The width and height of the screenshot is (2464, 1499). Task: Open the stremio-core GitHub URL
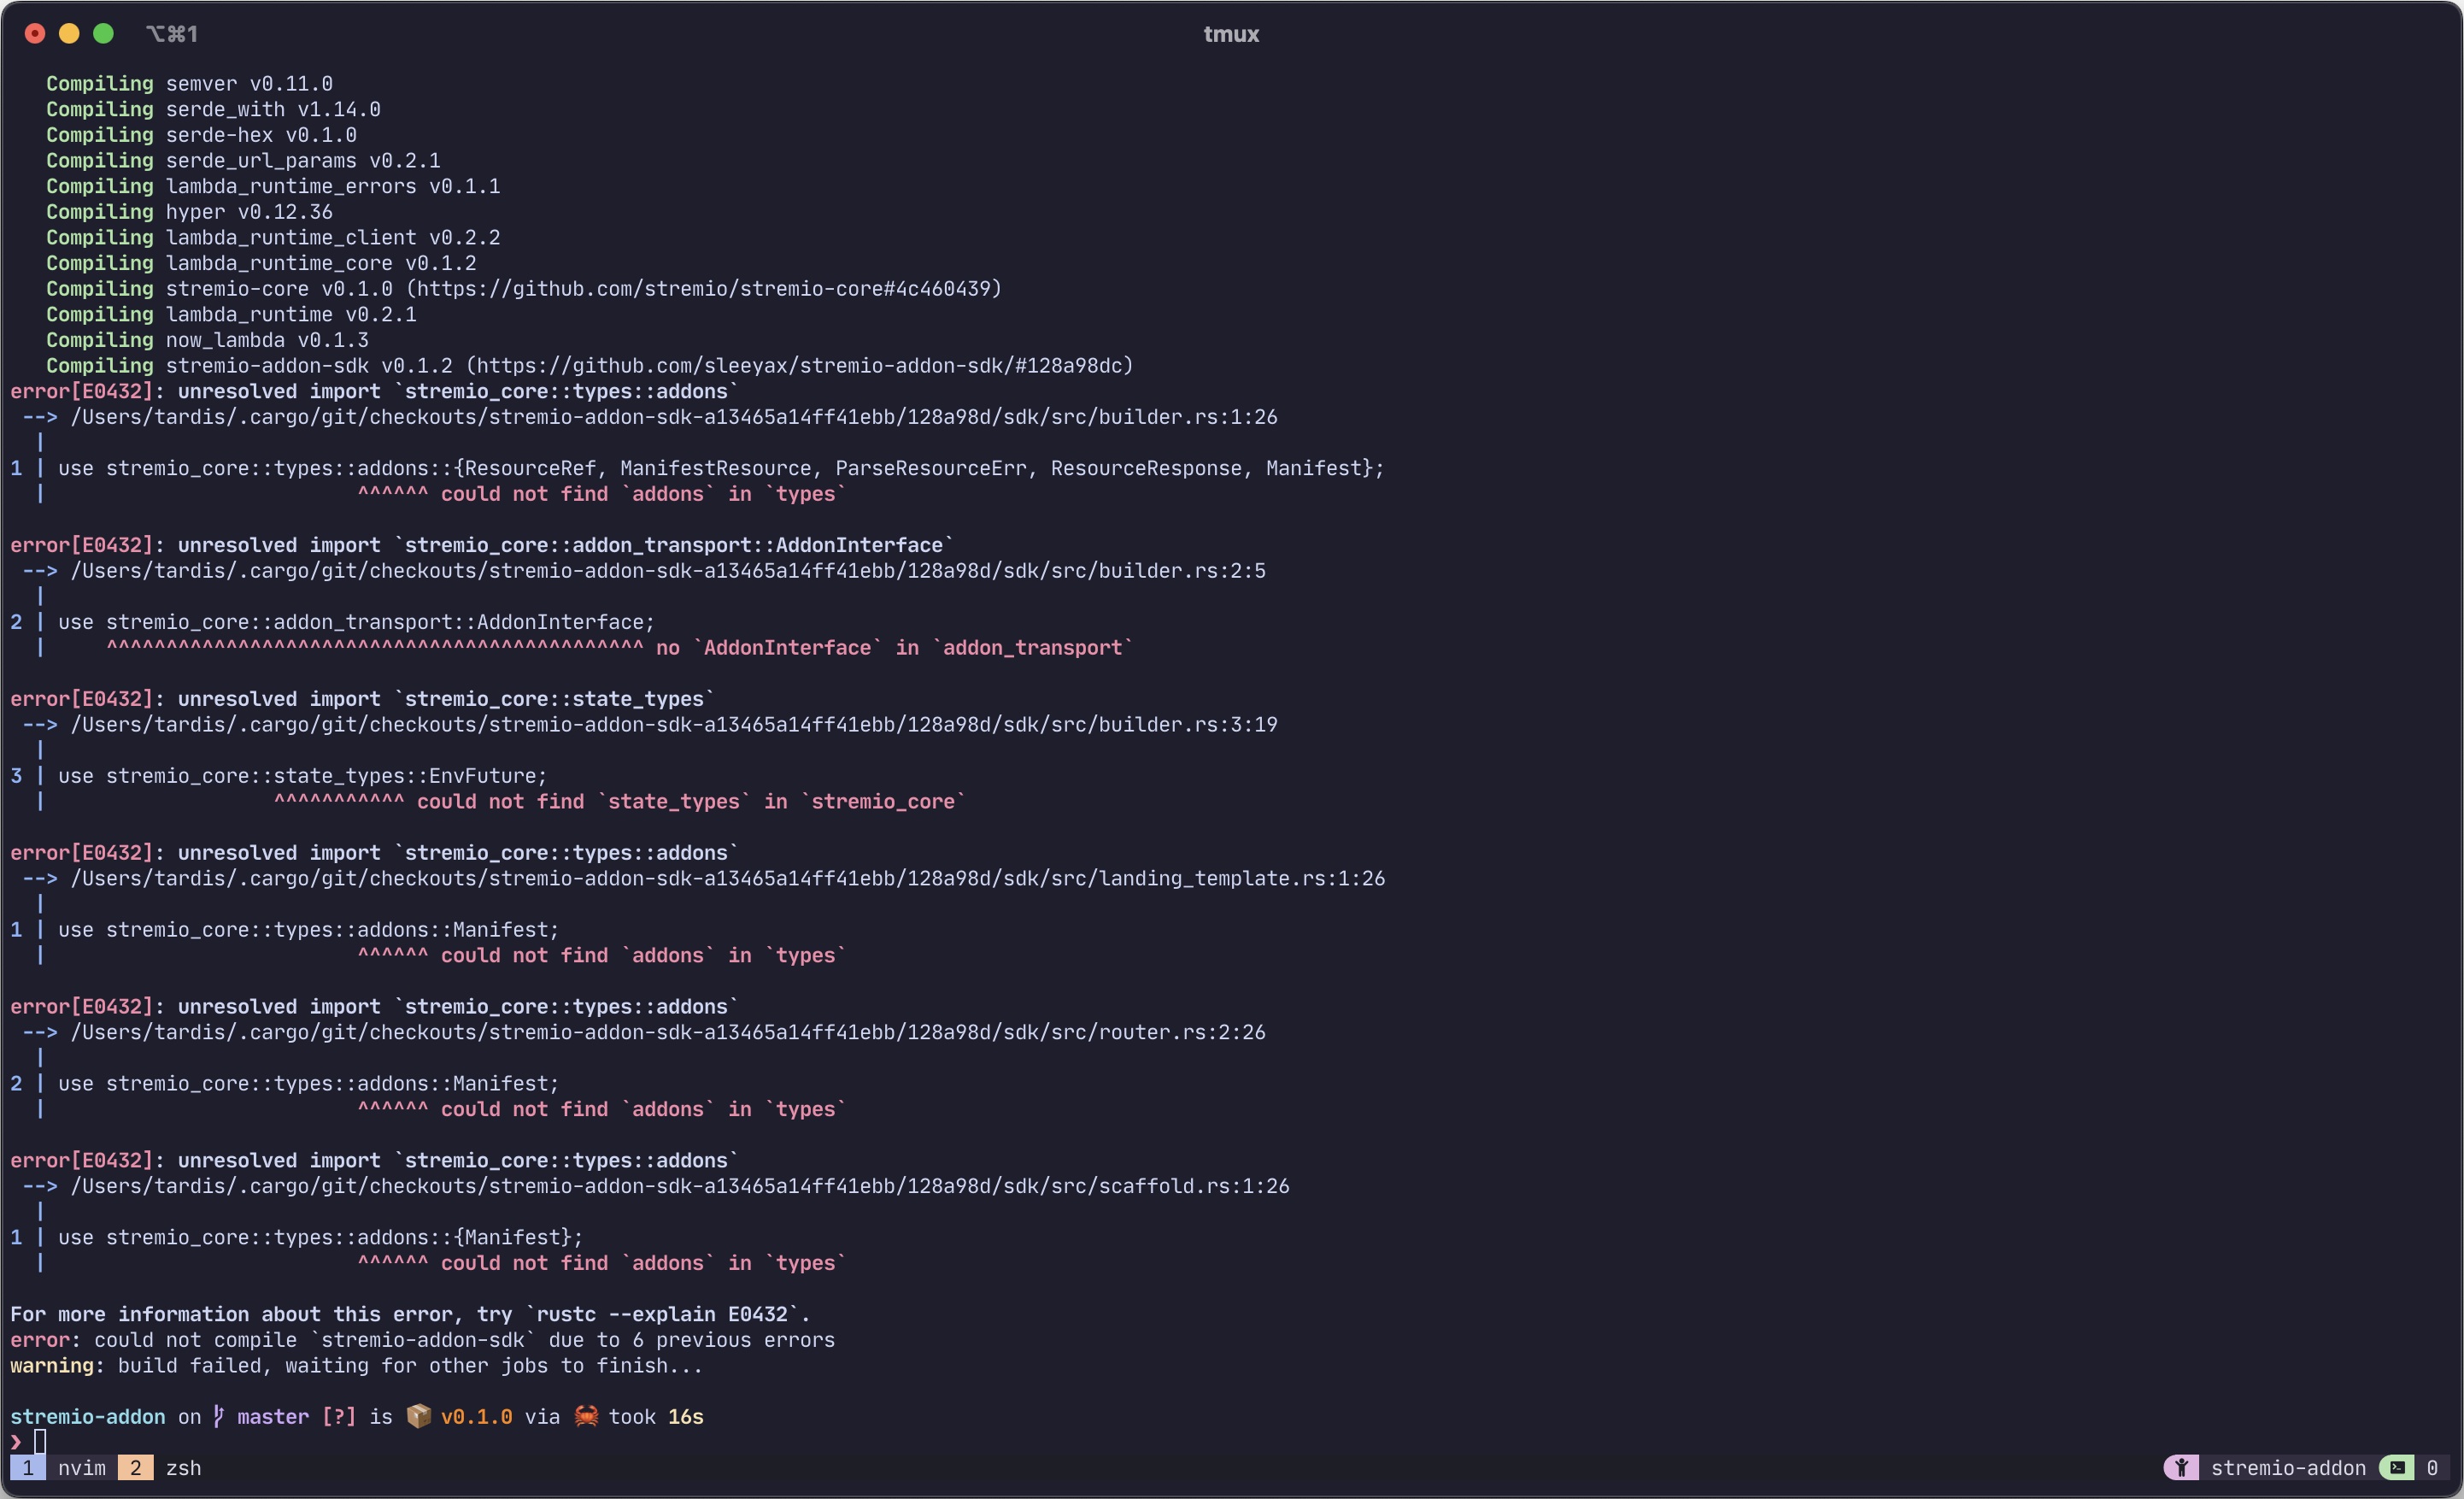pos(703,289)
